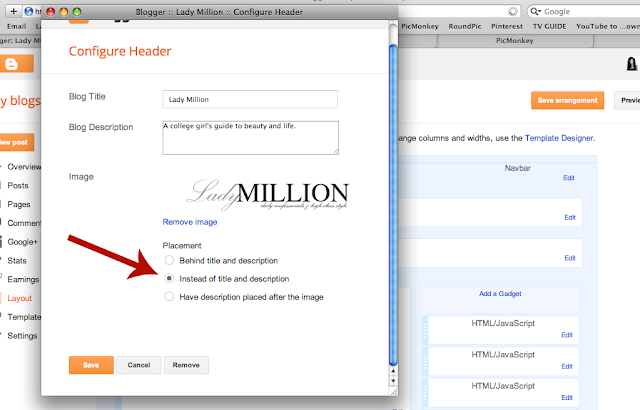The width and height of the screenshot is (640, 410).
Task: Click Edit link for Navbar gadget
Action: tap(569, 178)
